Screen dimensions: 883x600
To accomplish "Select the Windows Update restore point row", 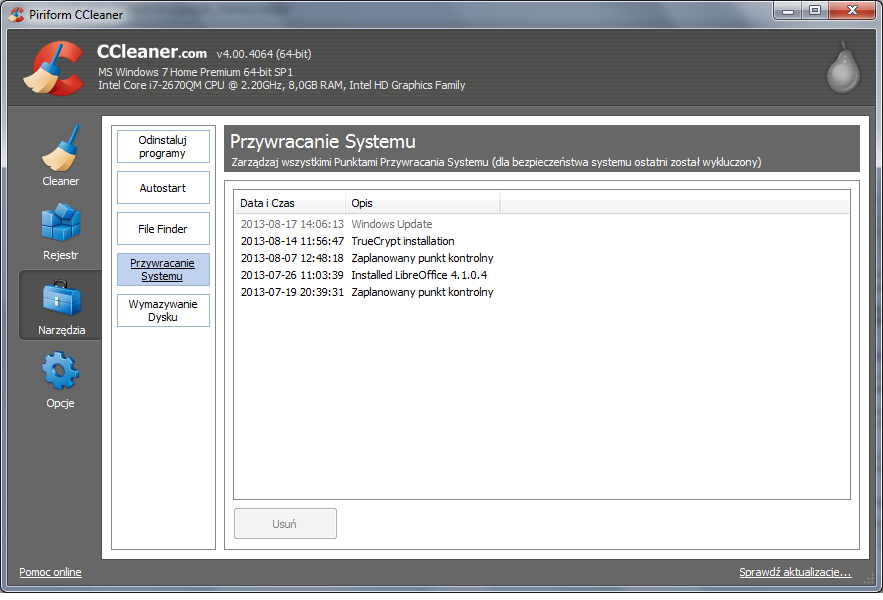I will pyautogui.click(x=541, y=224).
